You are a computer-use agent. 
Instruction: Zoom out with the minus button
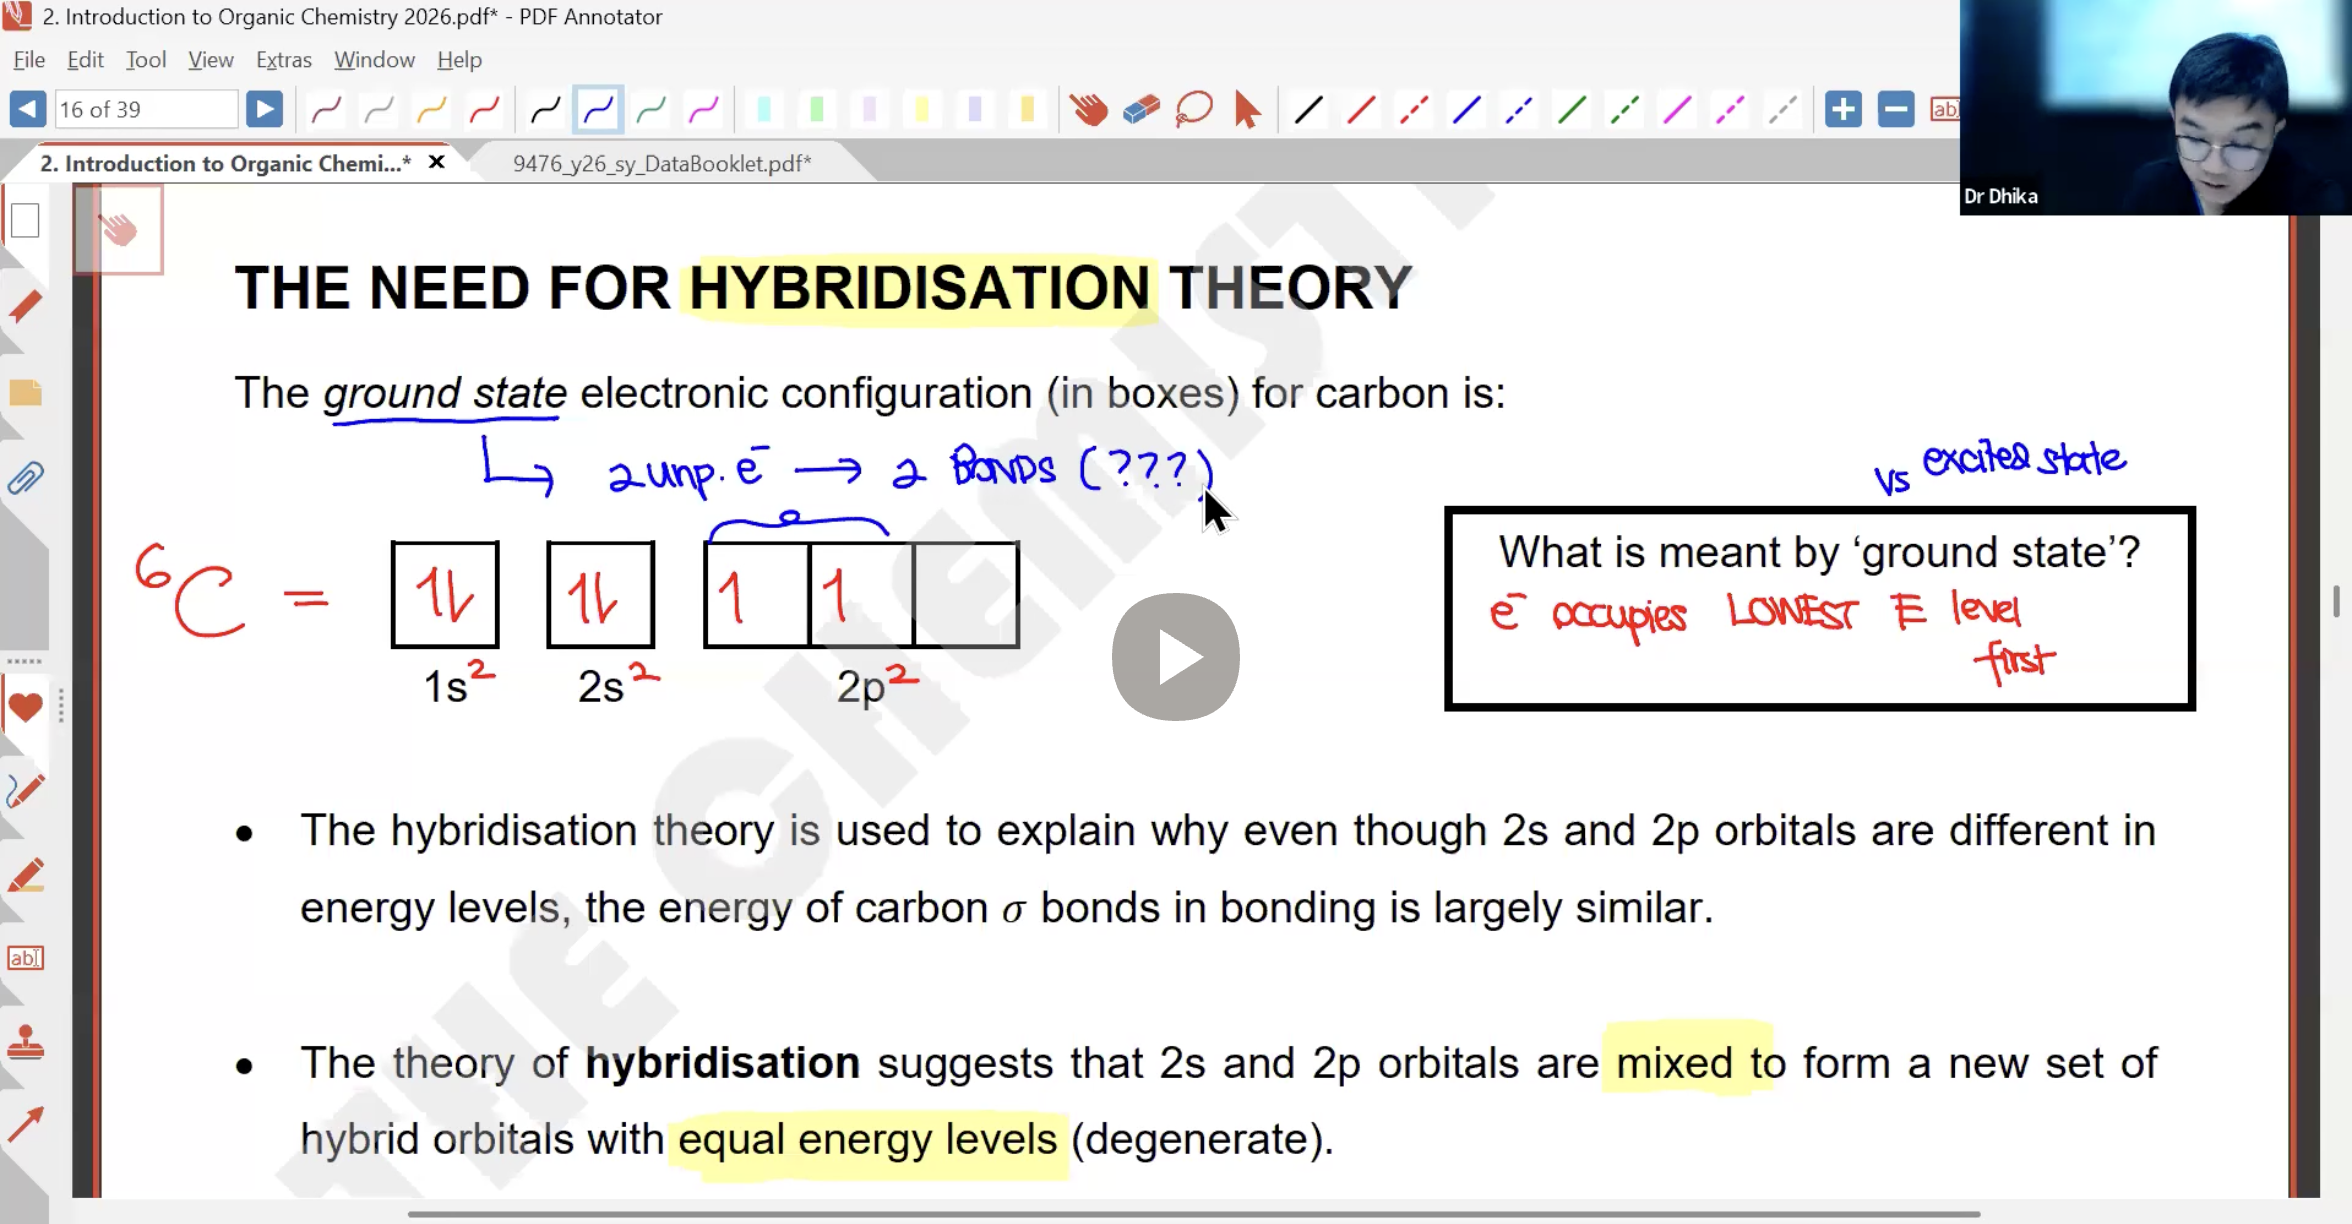[x=1895, y=109]
